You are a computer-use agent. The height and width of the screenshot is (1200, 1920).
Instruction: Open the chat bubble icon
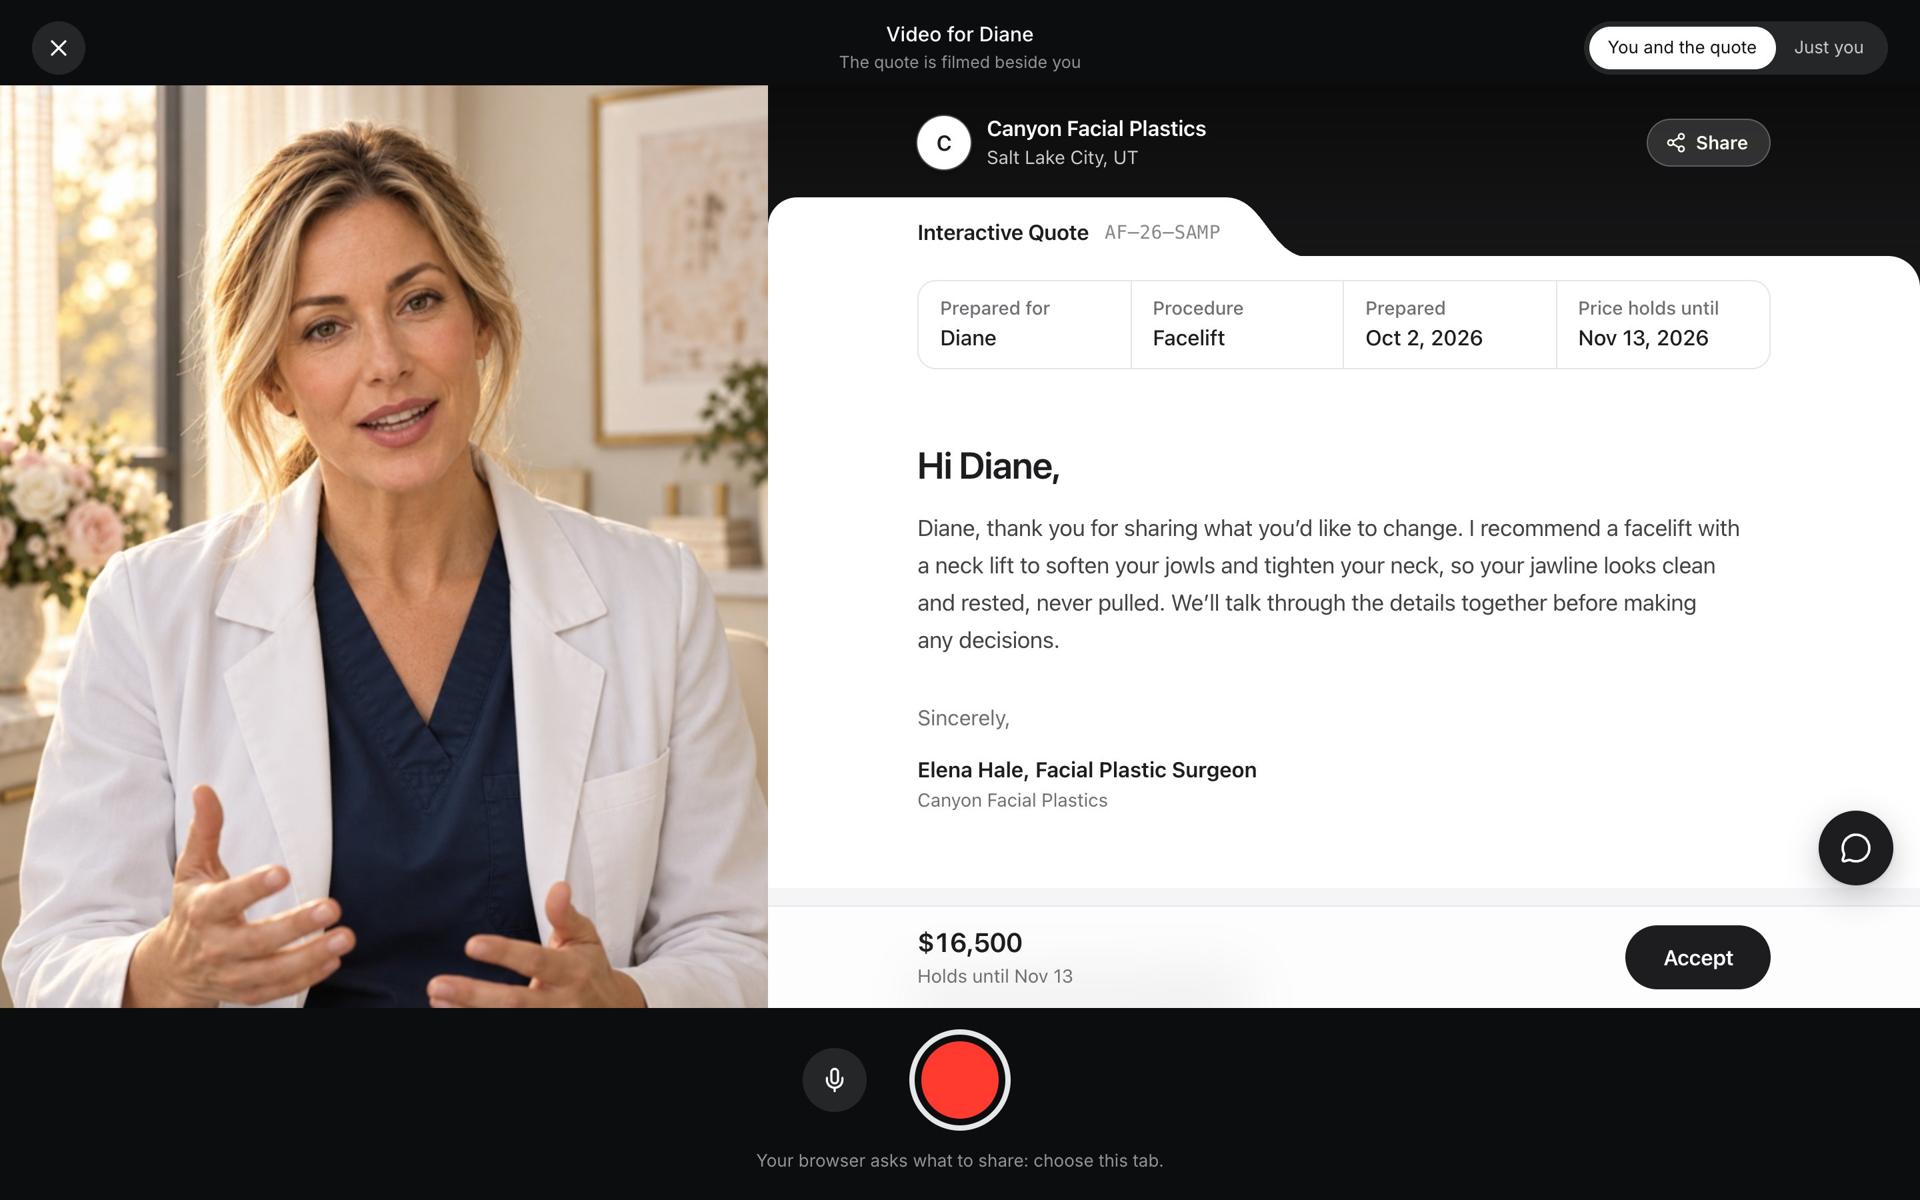(1855, 848)
